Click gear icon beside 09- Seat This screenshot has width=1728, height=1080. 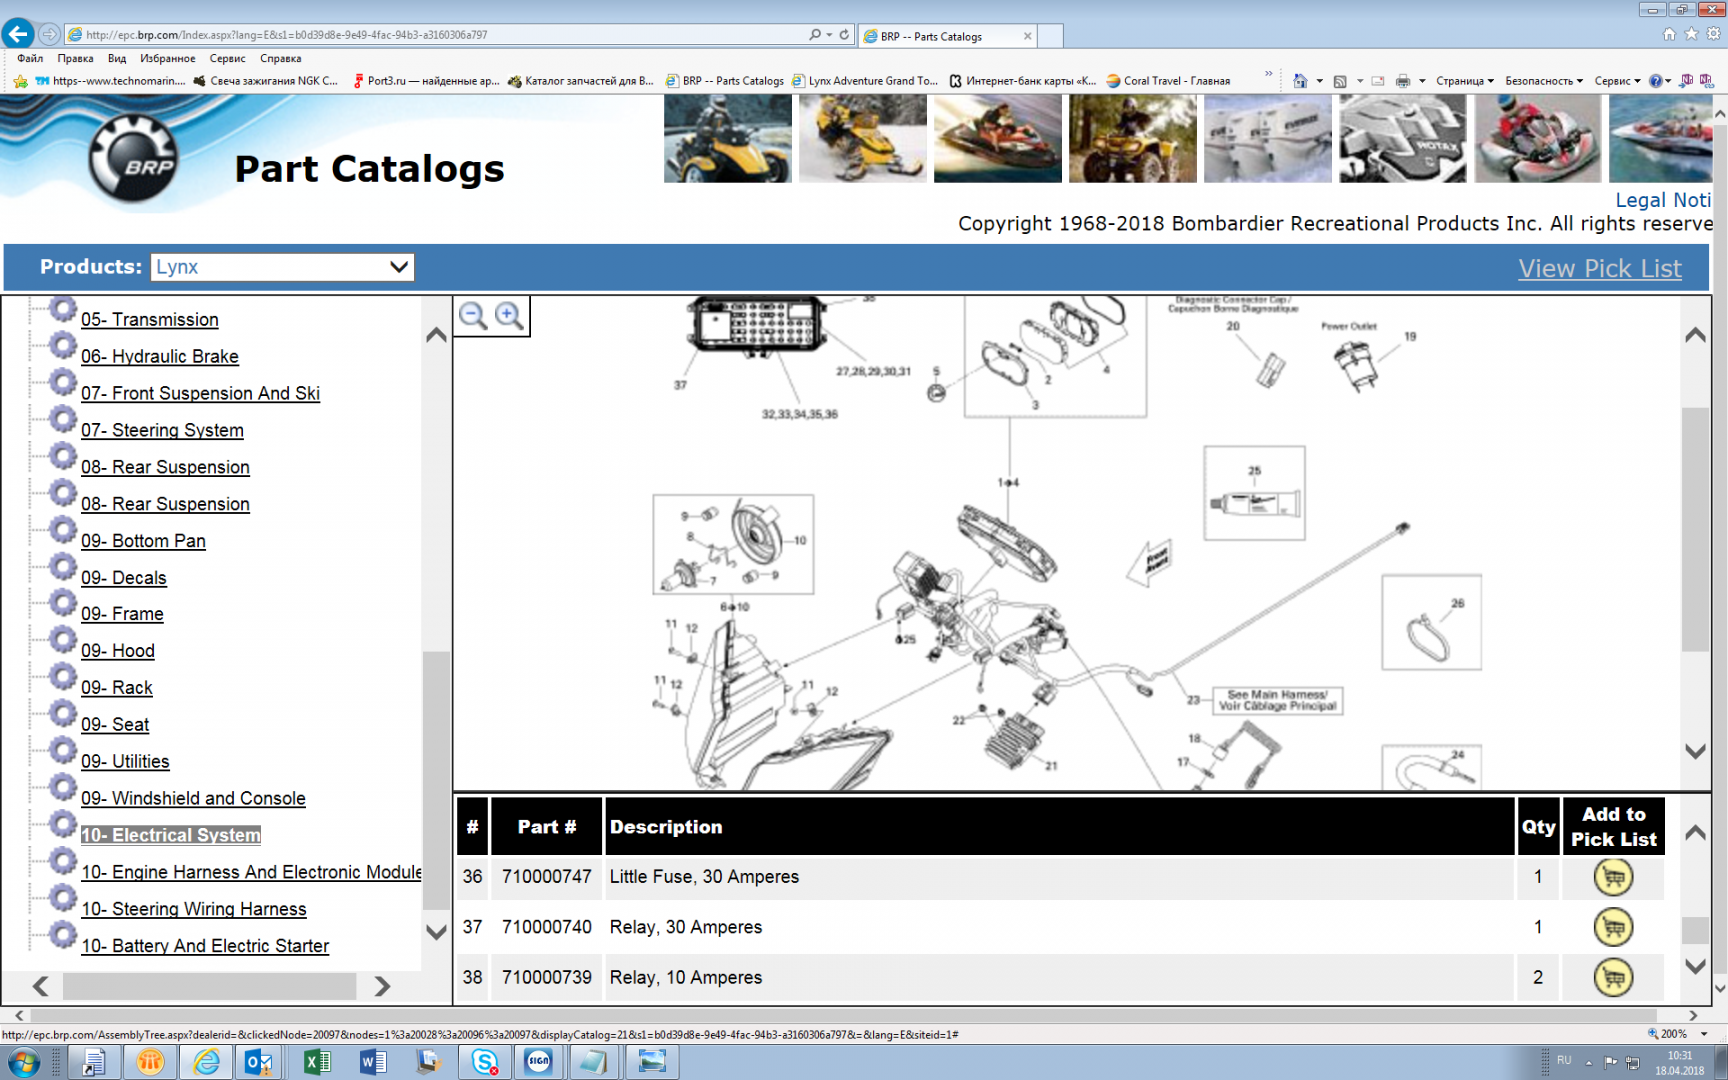62,714
